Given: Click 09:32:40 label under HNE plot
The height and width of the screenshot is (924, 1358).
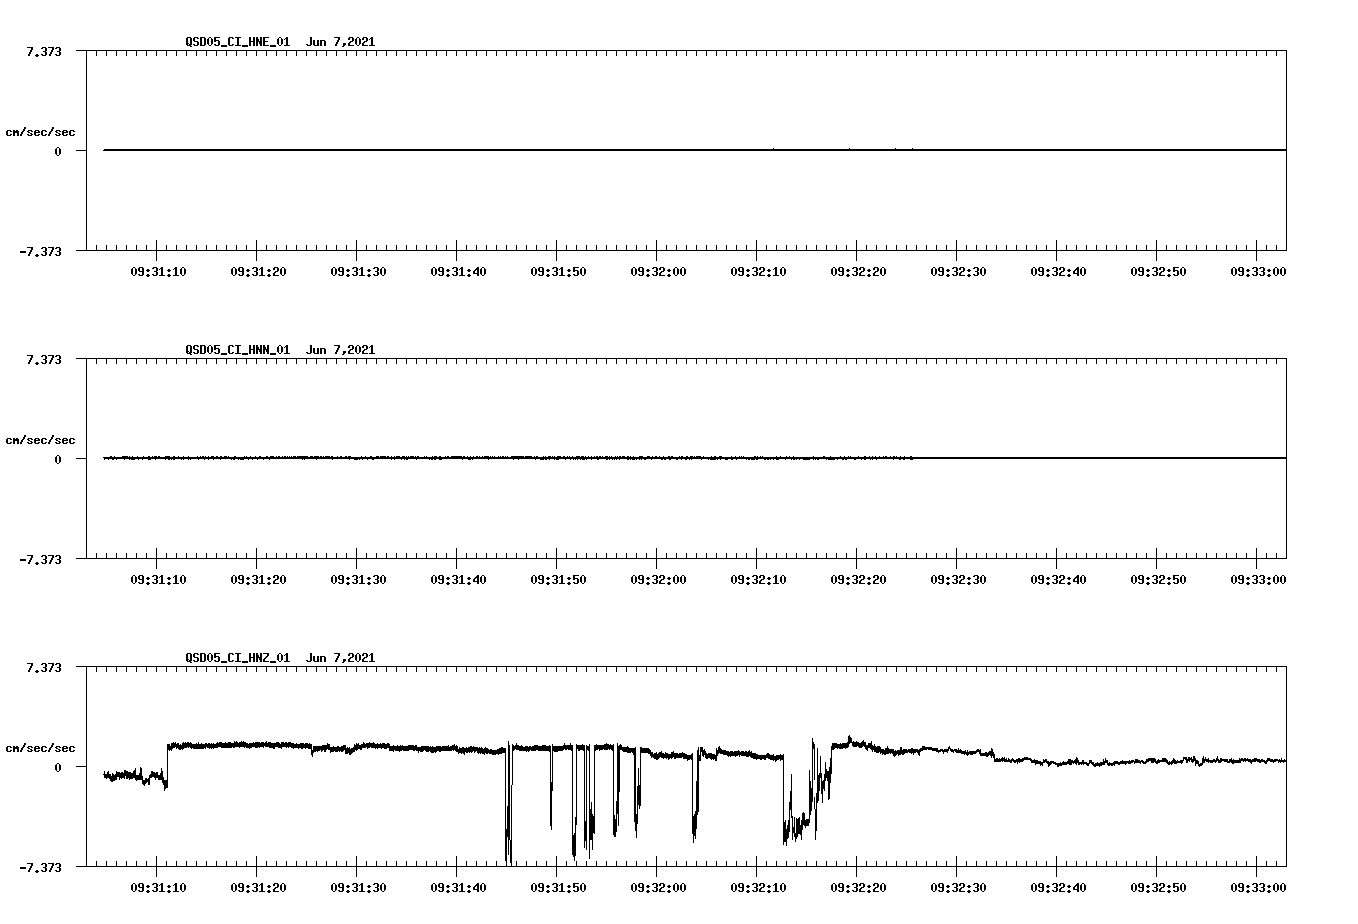Looking at the screenshot, I should [x=1058, y=272].
